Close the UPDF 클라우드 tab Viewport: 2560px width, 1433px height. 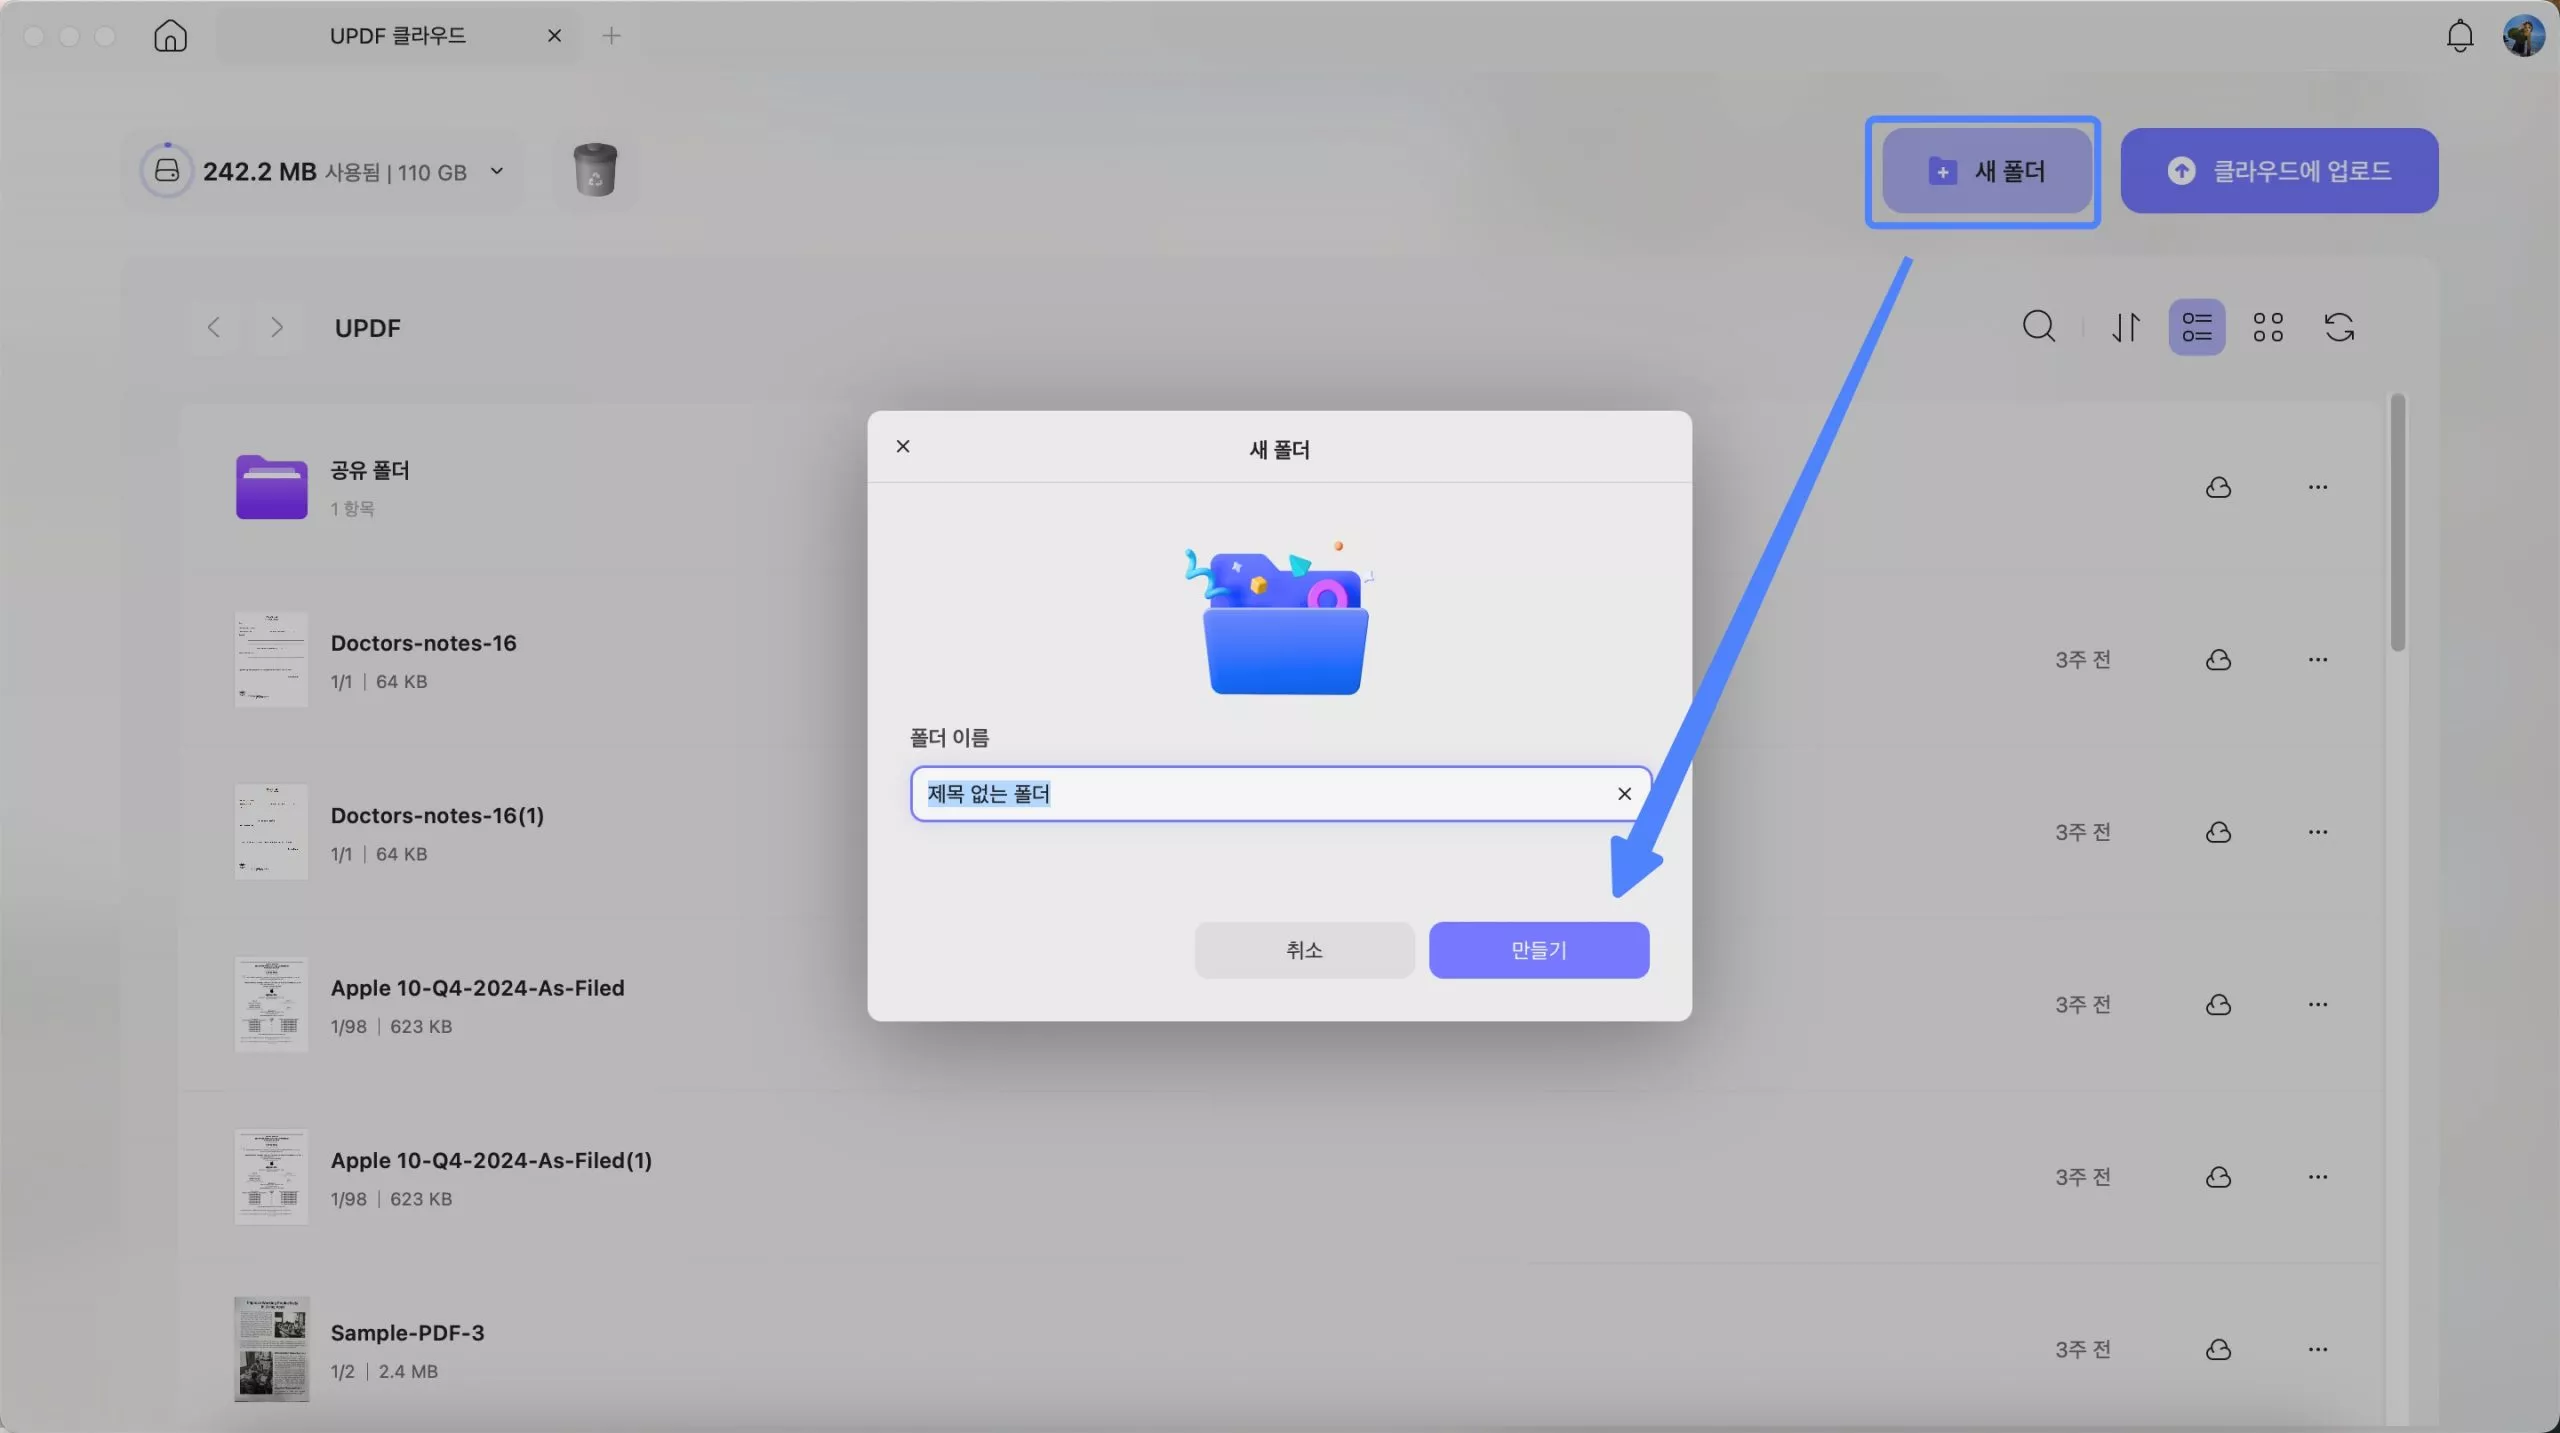[x=554, y=36]
